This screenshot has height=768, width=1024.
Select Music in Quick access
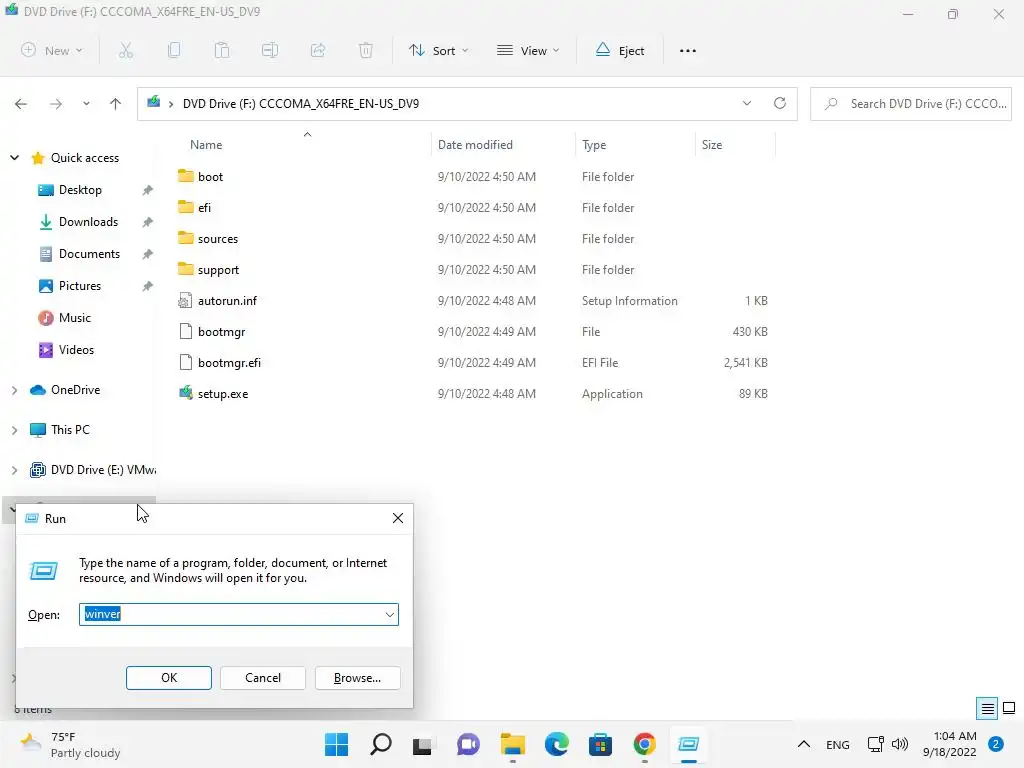point(74,317)
